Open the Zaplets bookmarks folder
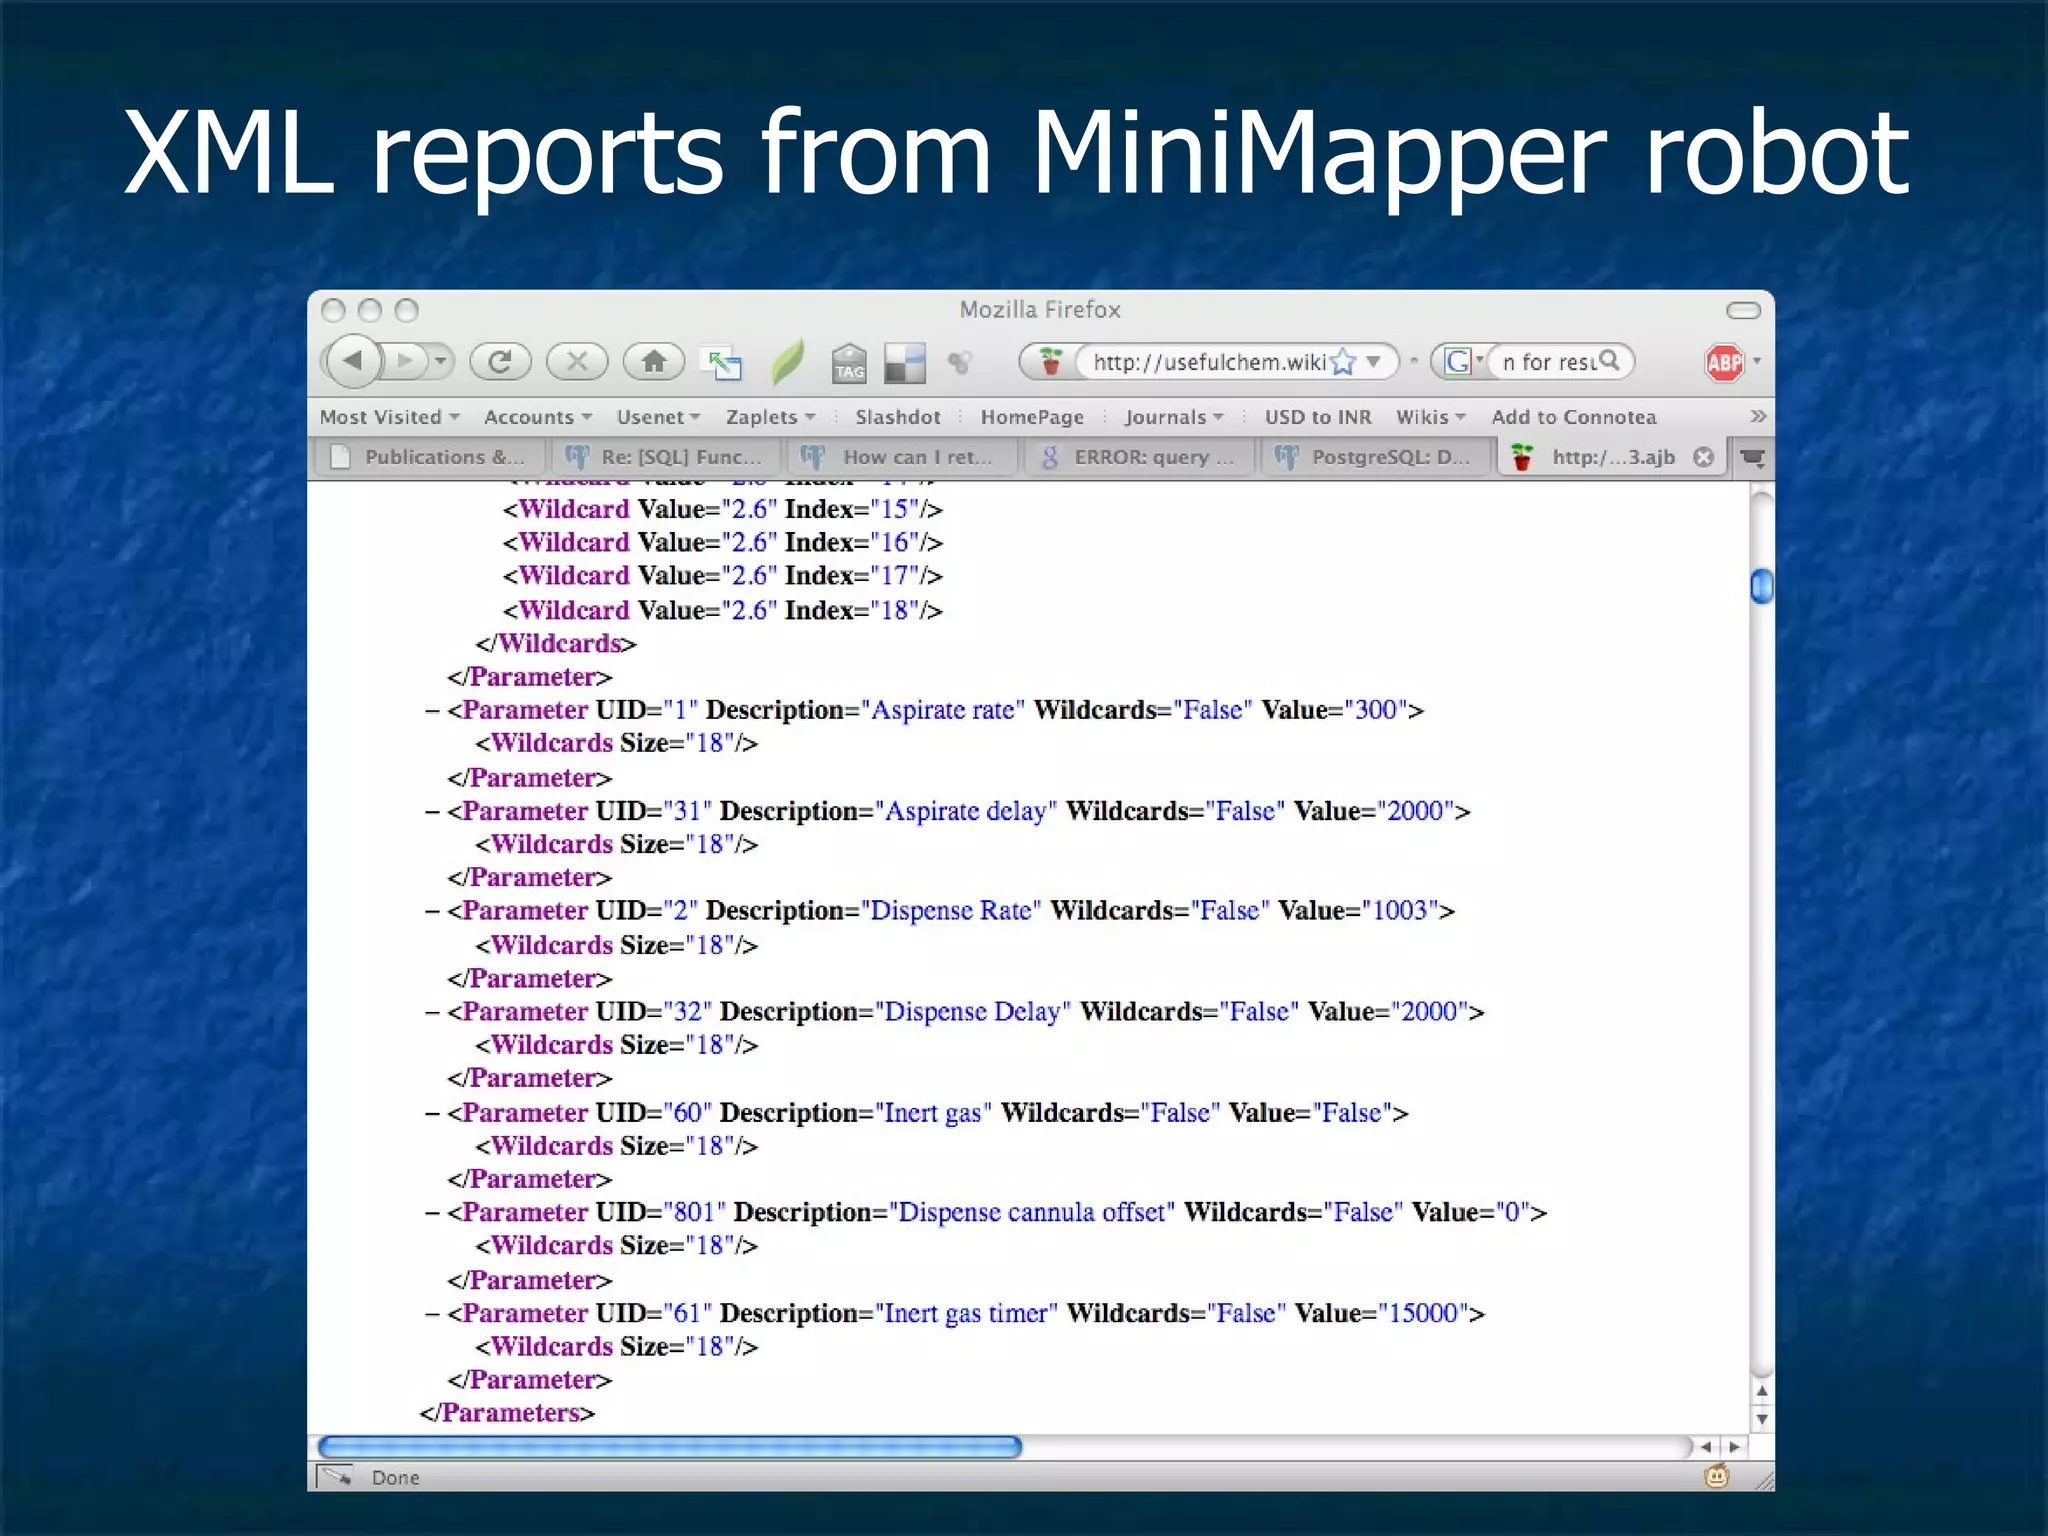This screenshot has width=2048, height=1536. (x=770, y=417)
